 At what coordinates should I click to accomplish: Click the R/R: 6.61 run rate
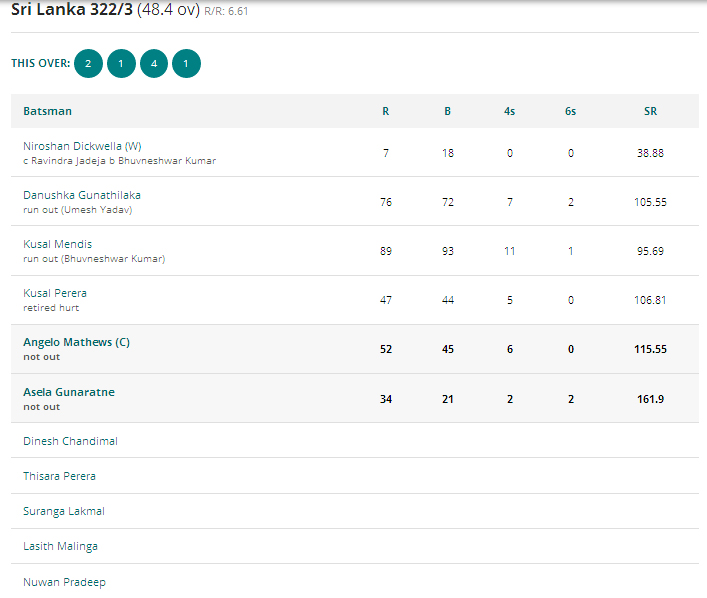coord(226,11)
